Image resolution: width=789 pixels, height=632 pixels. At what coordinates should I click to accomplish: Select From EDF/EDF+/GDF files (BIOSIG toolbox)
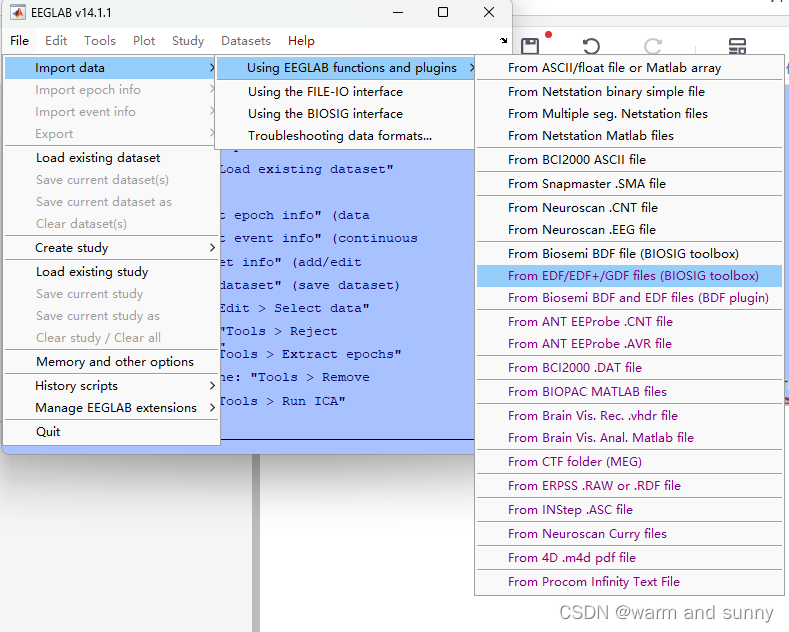[629, 276]
